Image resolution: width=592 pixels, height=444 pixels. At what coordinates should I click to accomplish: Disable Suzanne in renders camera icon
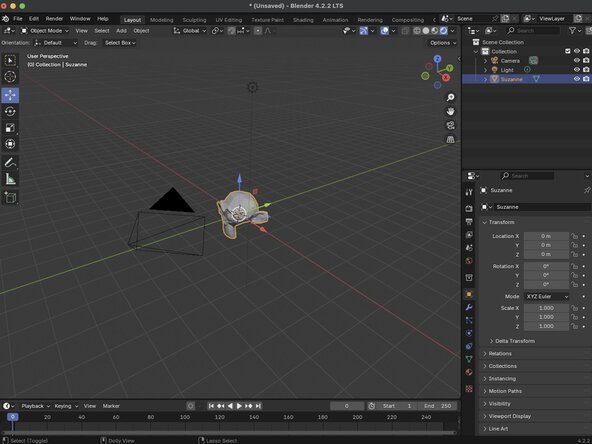(586, 79)
